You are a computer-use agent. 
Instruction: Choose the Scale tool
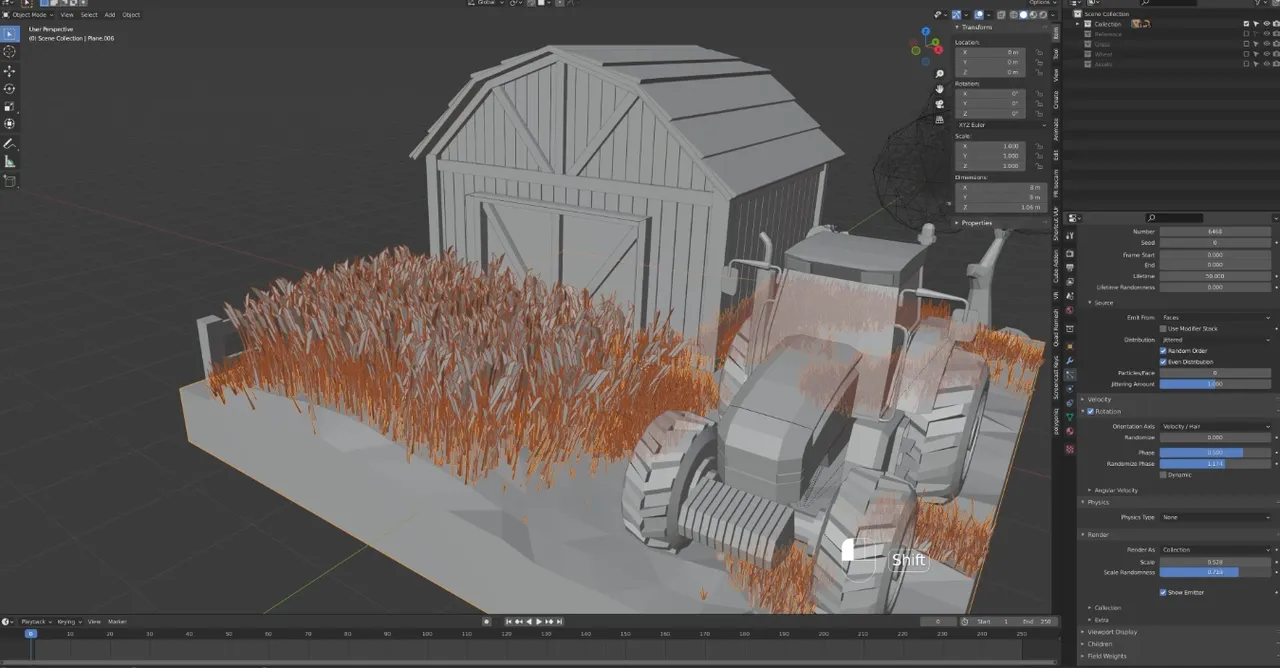(x=10, y=106)
